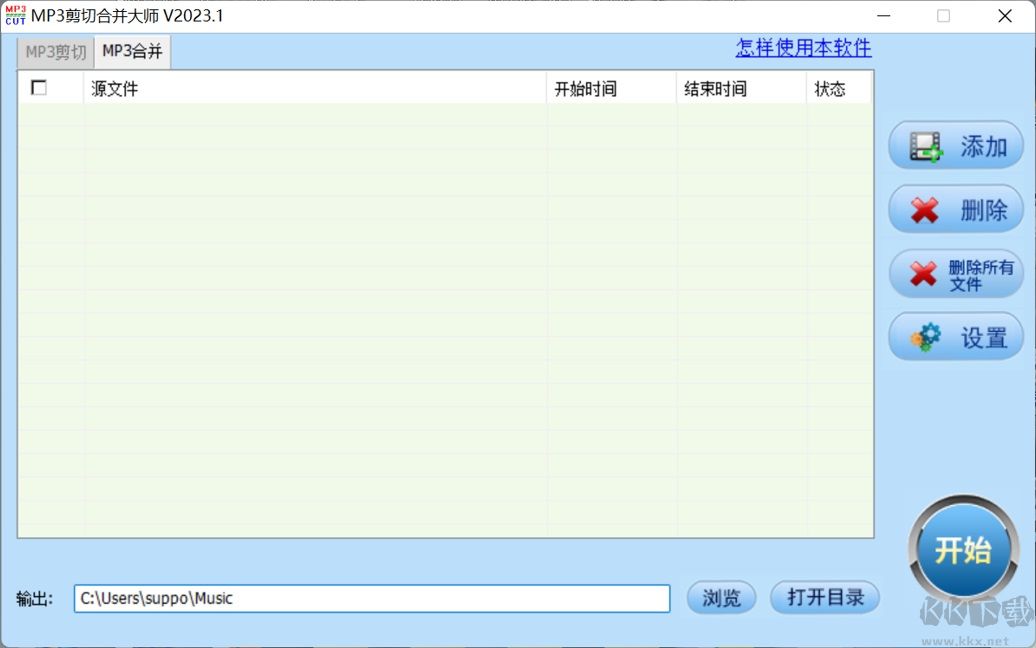Image resolution: width=1036 pixels, height=648 pixels.
Task: Select the MP3合并 tab
Action: [x=130, y=50]
